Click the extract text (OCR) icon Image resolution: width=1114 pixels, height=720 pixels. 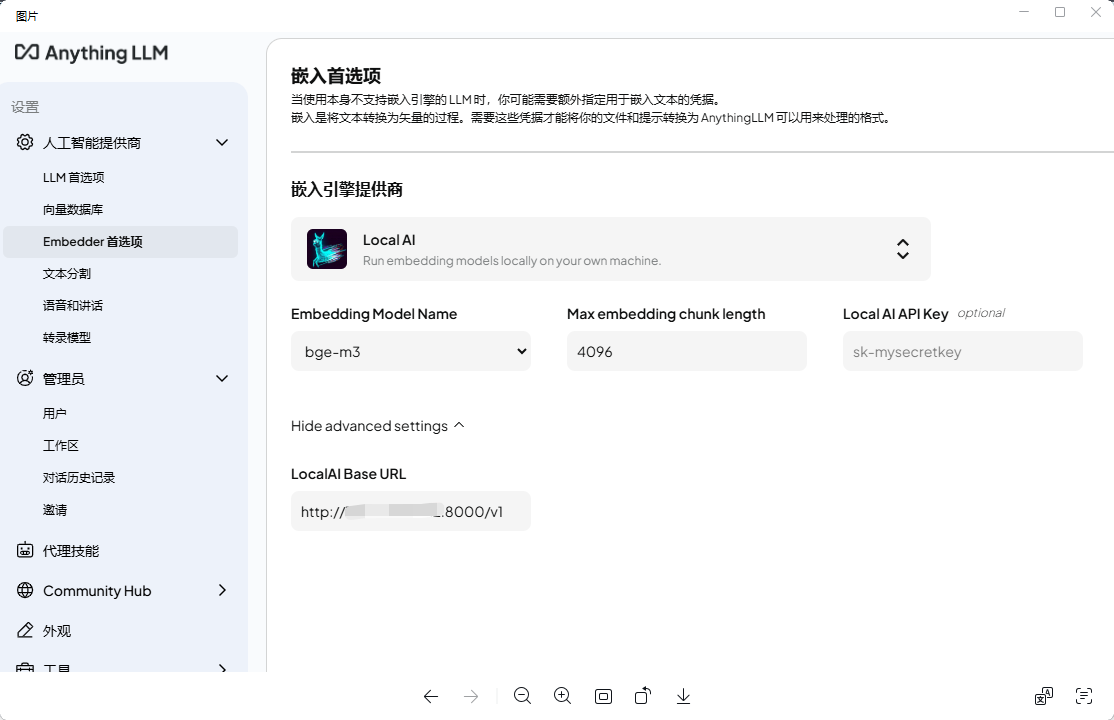(x=1083, y=696)
